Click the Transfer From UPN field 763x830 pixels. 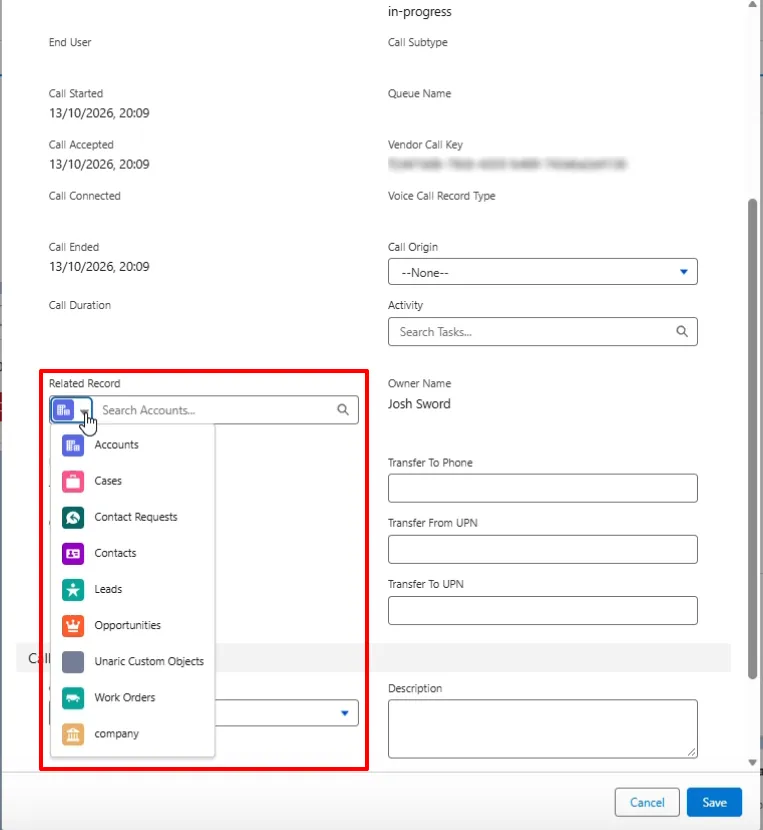tap(542, 549)
